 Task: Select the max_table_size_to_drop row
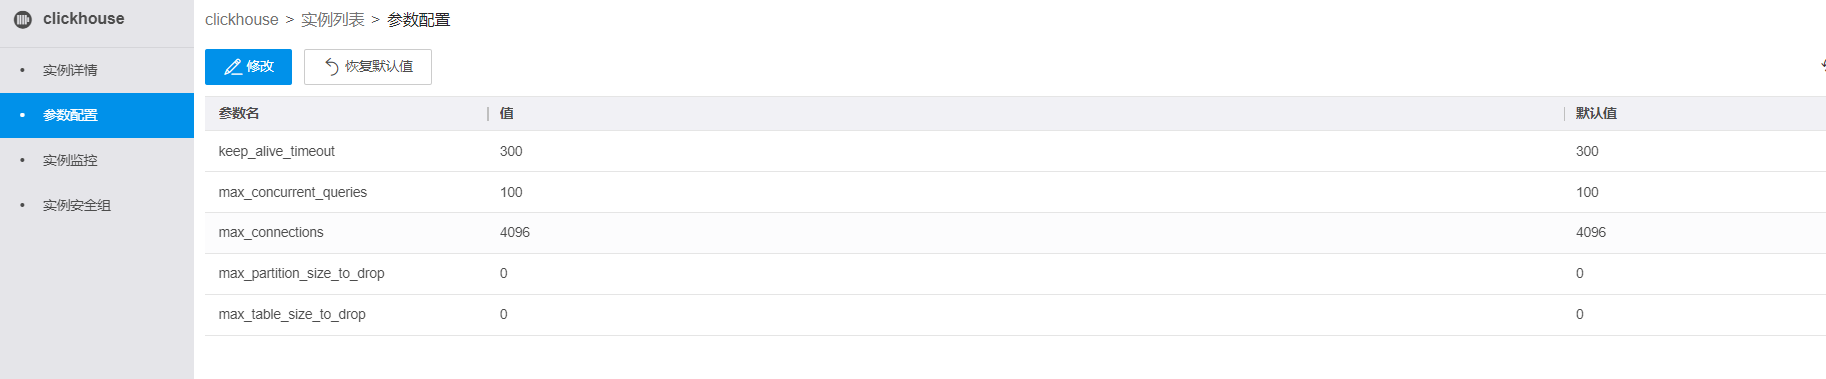pos(1015,315)
